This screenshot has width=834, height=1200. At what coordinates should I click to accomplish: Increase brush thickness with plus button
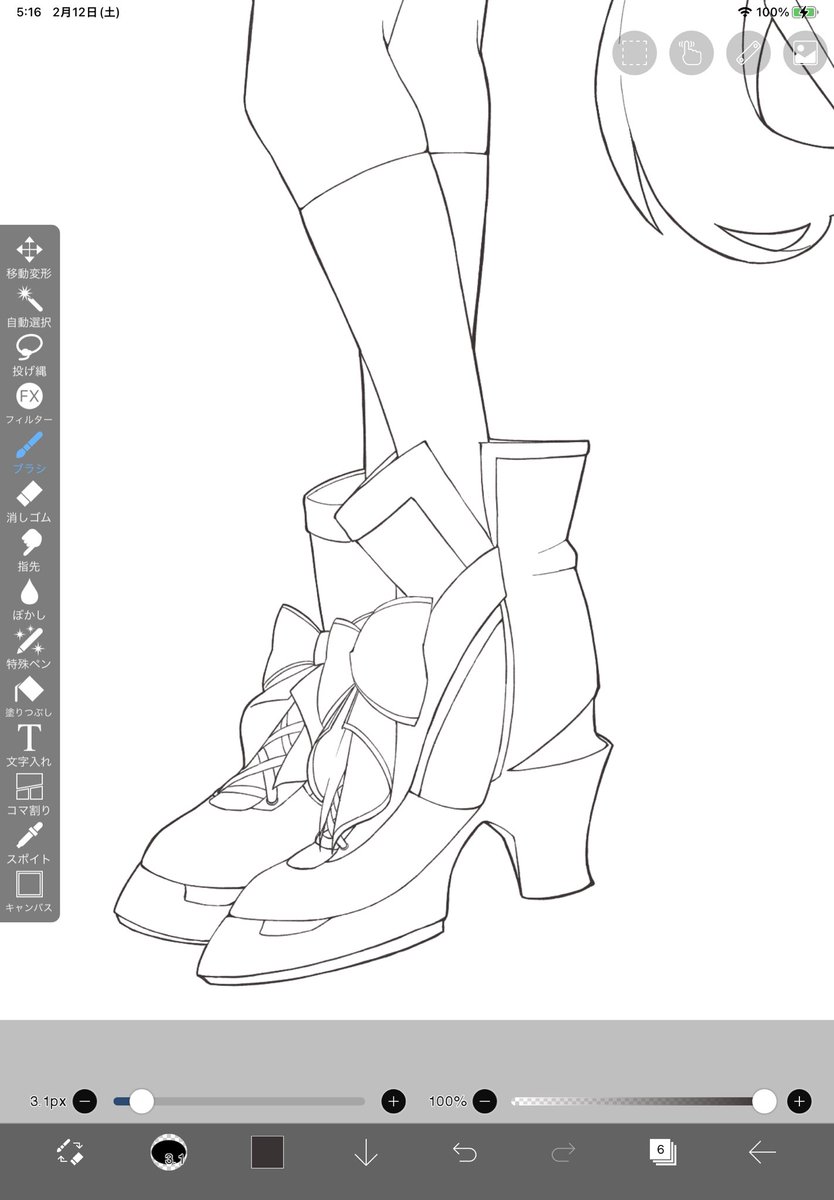pos(394,1101)
